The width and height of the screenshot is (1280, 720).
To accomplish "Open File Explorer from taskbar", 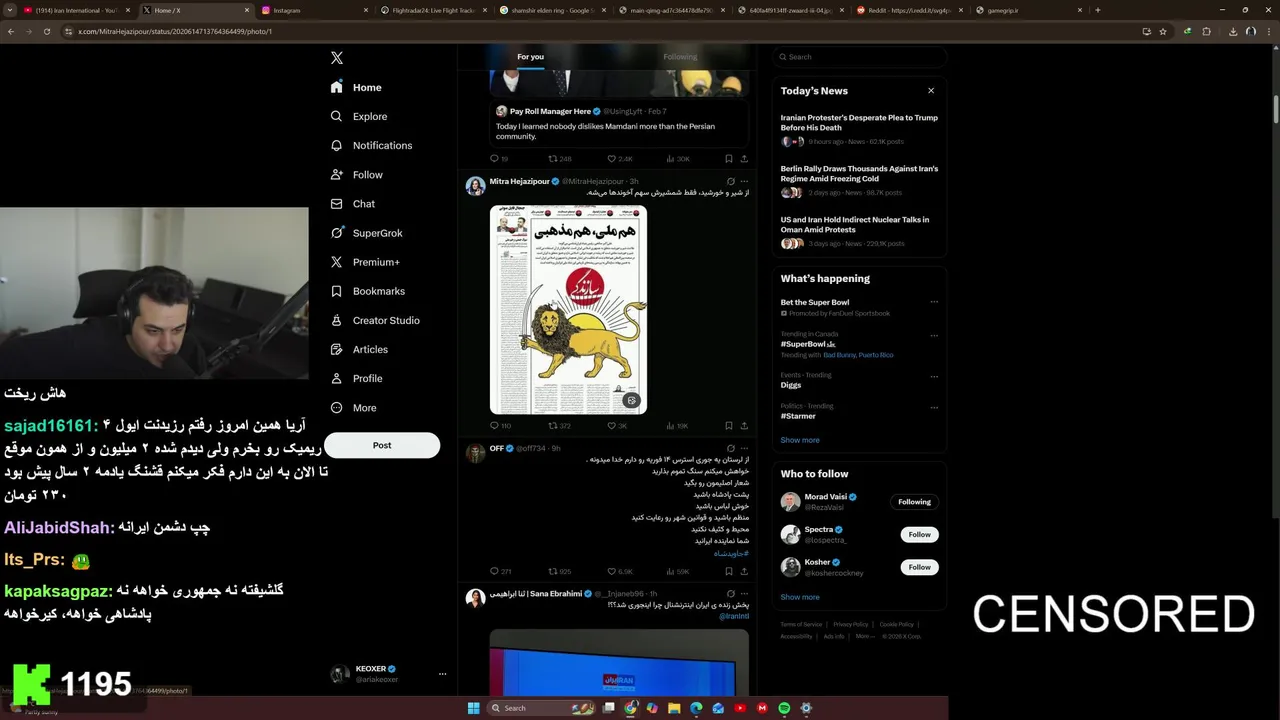I will [675, 708].
